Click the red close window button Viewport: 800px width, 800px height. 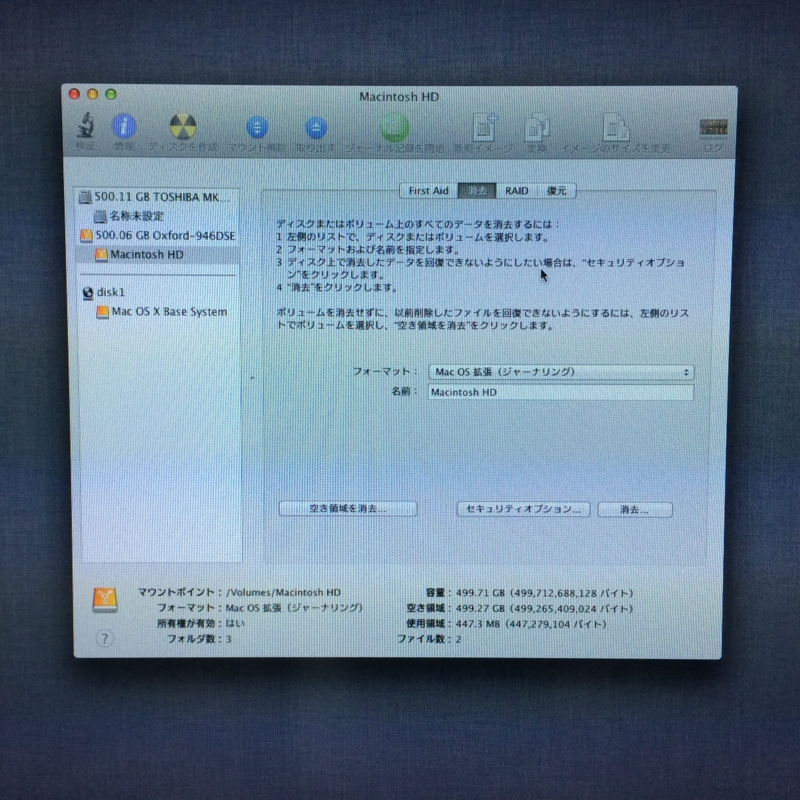[74, 94]
